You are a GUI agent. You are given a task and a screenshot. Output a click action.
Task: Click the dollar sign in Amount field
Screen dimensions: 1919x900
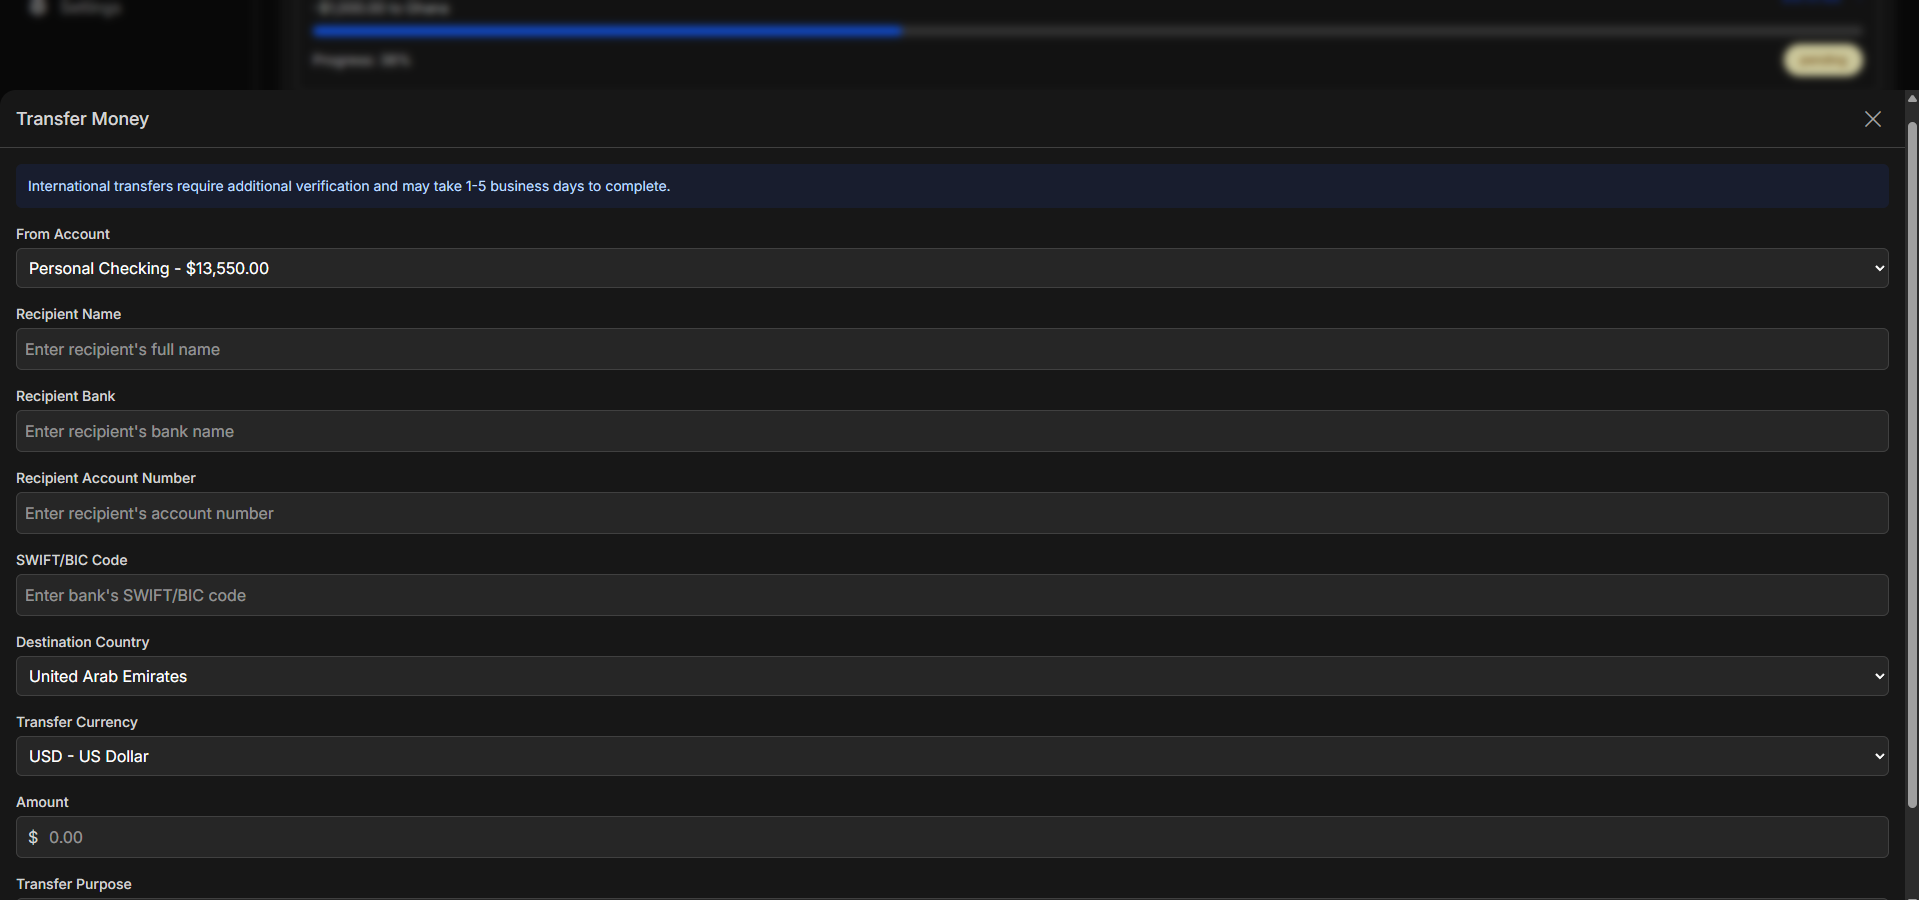[x=33, y=837]
